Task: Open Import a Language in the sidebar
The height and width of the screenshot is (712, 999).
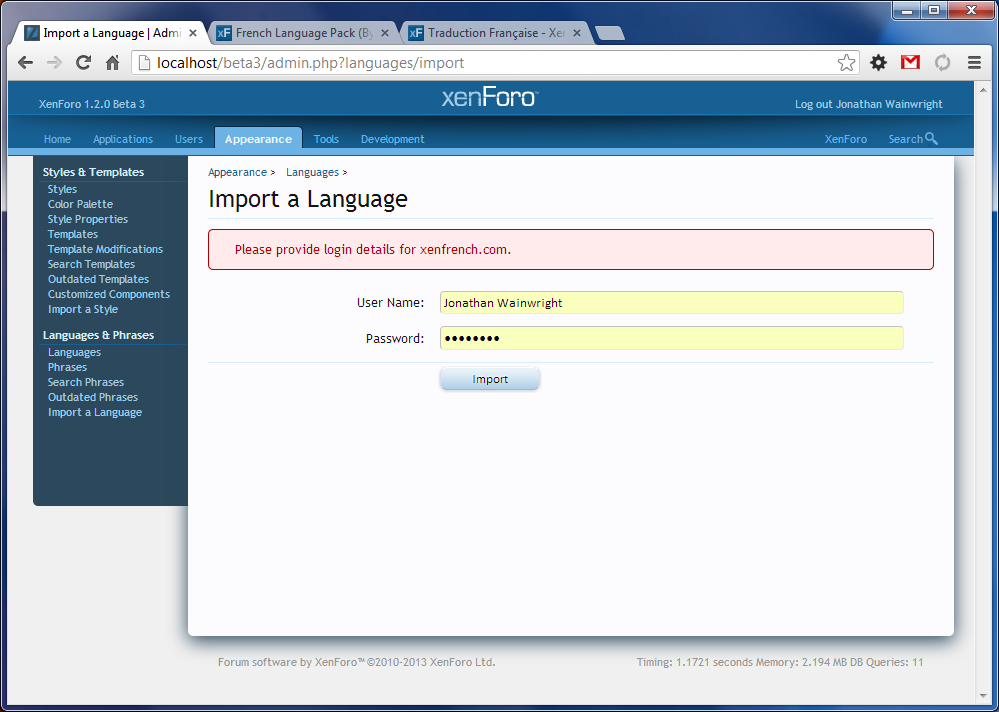Action: point(95,412)
